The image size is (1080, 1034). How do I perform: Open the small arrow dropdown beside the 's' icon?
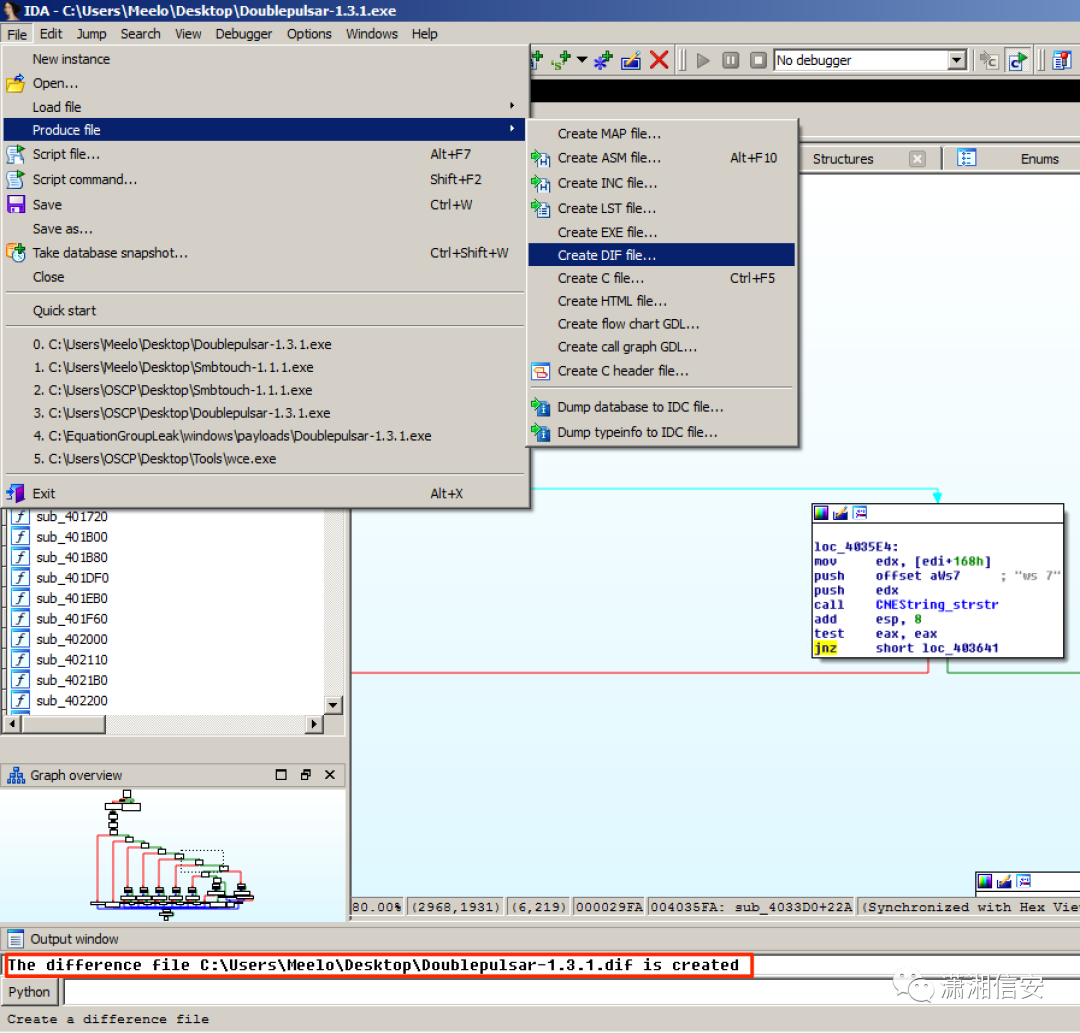coord(582,60)
